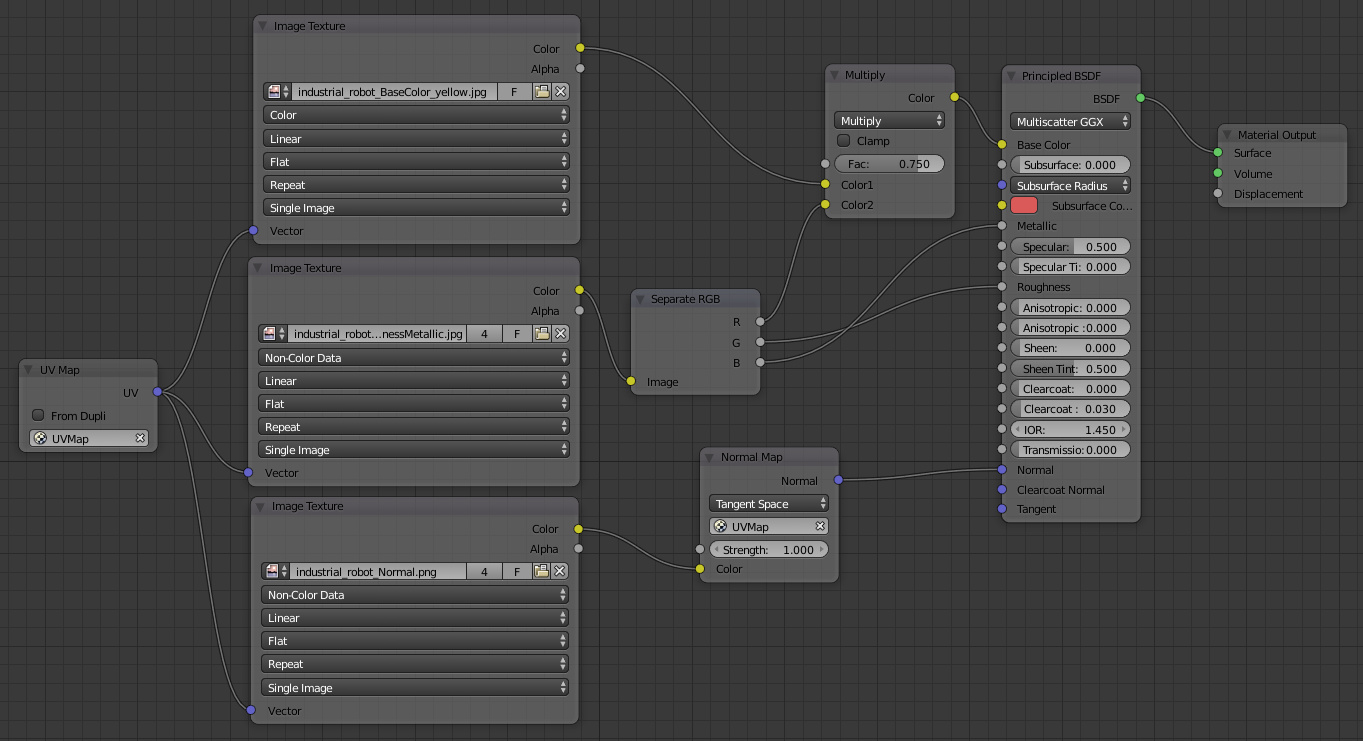The image size is (1363, 741).
Task: Collapse the UV Map node
Action: [x=30, y=370]
